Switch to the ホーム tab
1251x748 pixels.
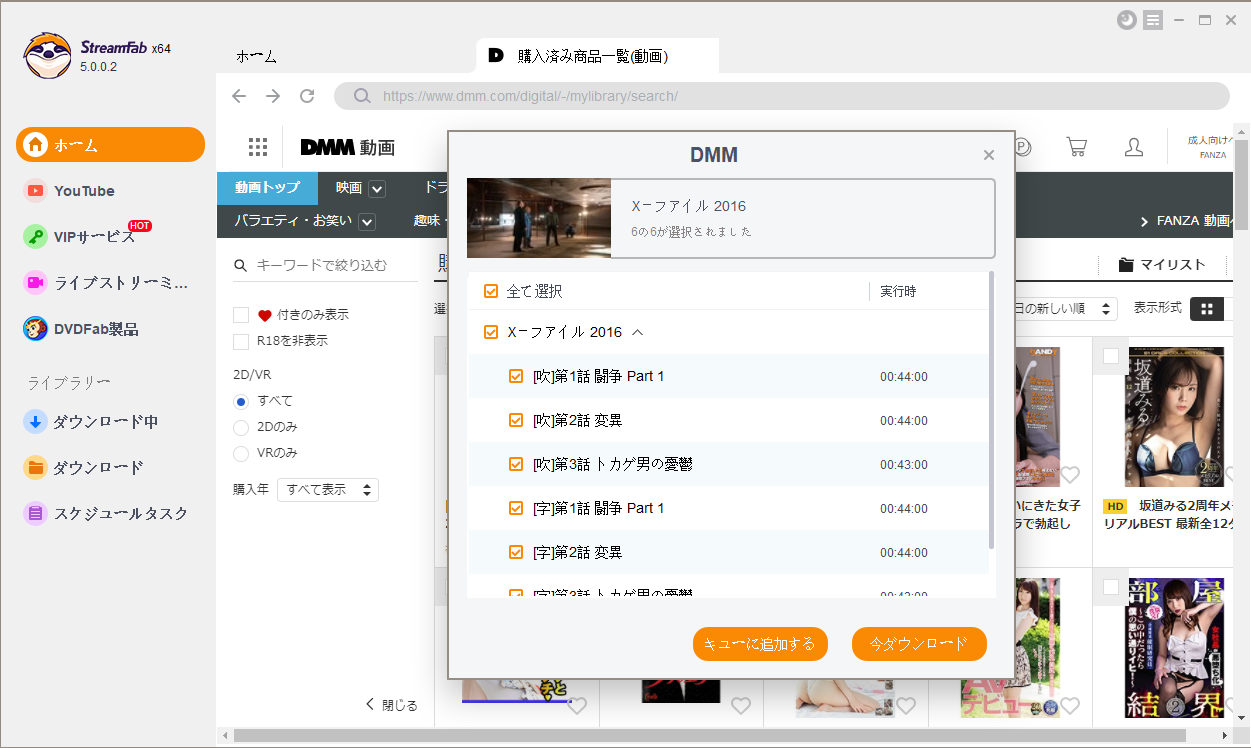pos(256,57)
